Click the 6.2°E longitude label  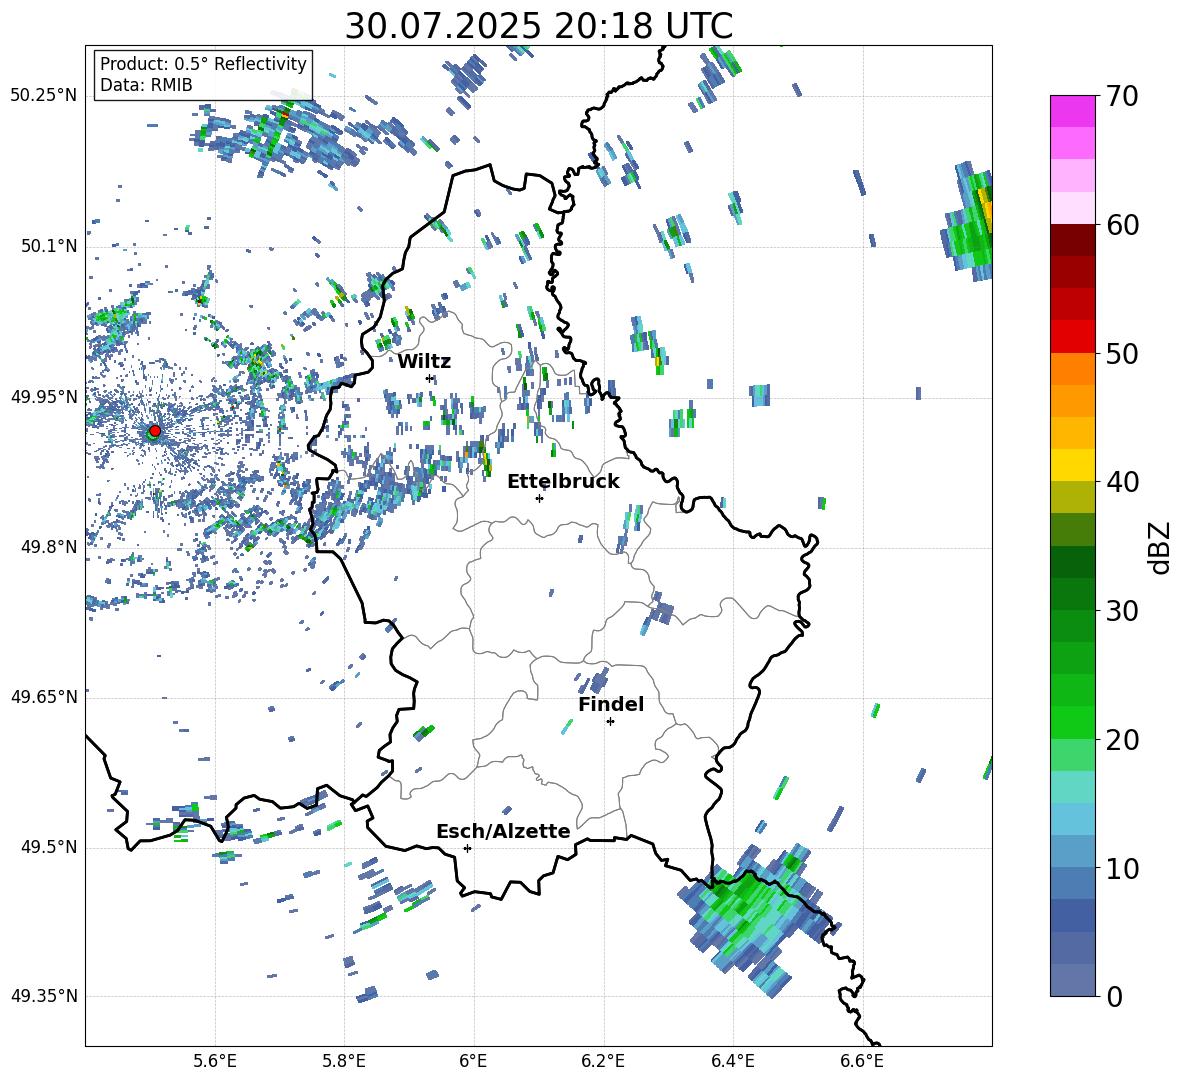pos(603,1061)
